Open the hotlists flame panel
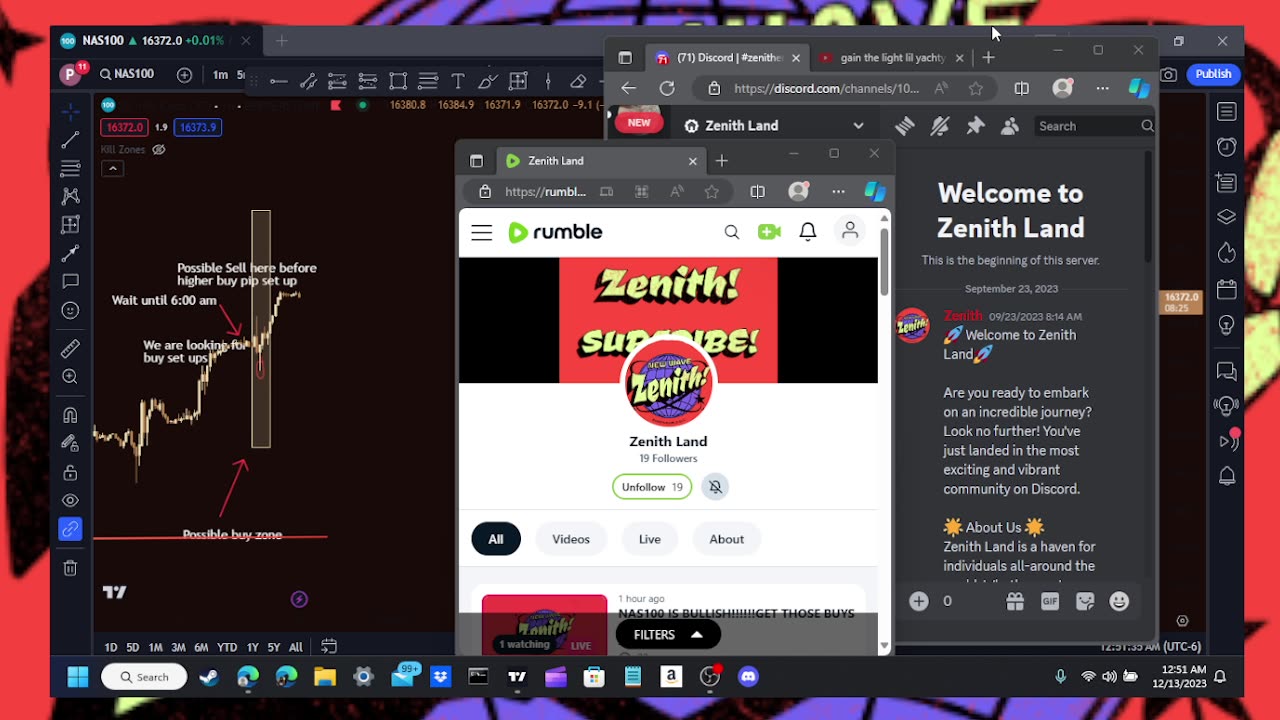 [x=1227, y=253]
